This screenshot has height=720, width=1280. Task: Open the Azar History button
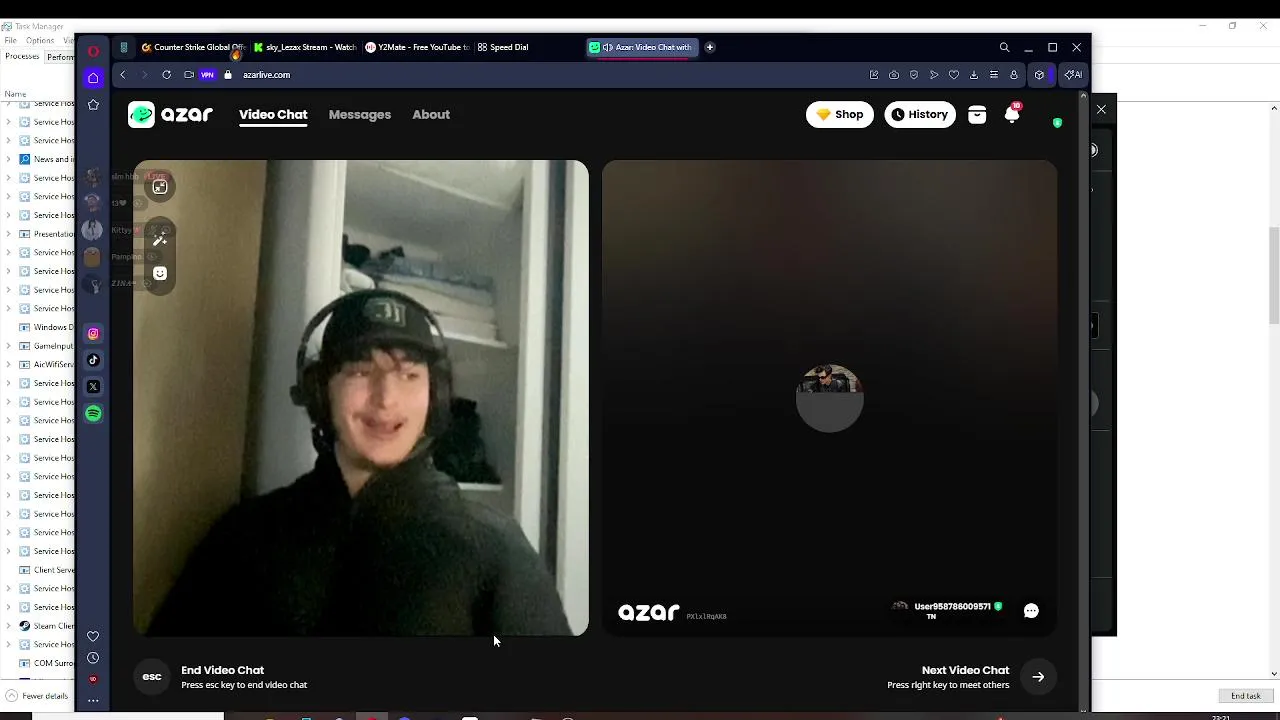pyautogui.click(x=920, y=114)
